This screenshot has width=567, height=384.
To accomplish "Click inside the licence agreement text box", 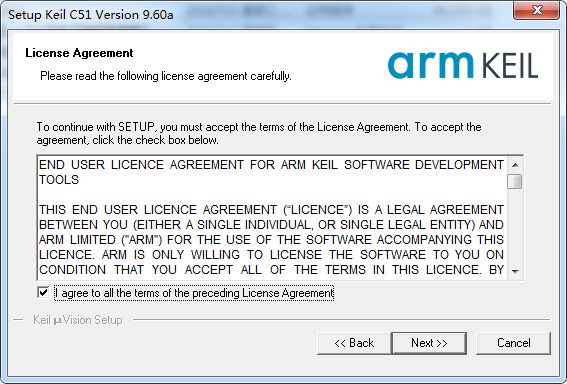I will pyautogui.click(x=272, y=217).
